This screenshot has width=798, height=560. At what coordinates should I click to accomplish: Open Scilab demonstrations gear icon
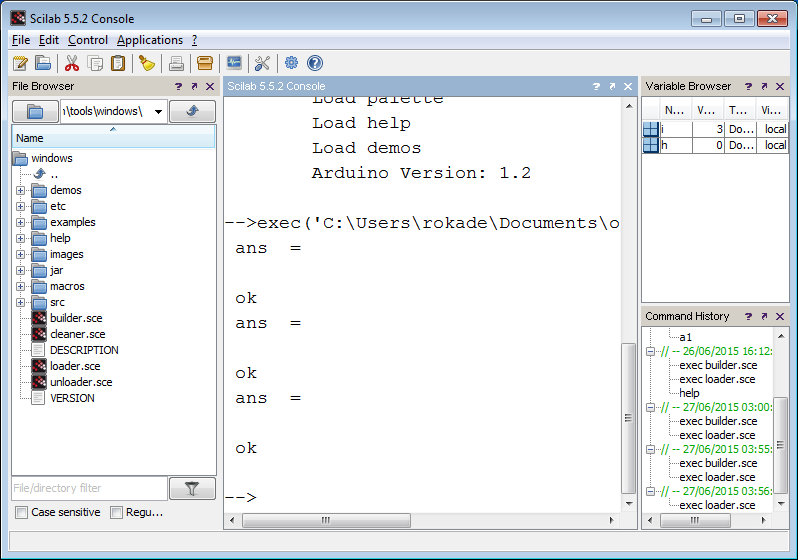[x=291, y=63]
